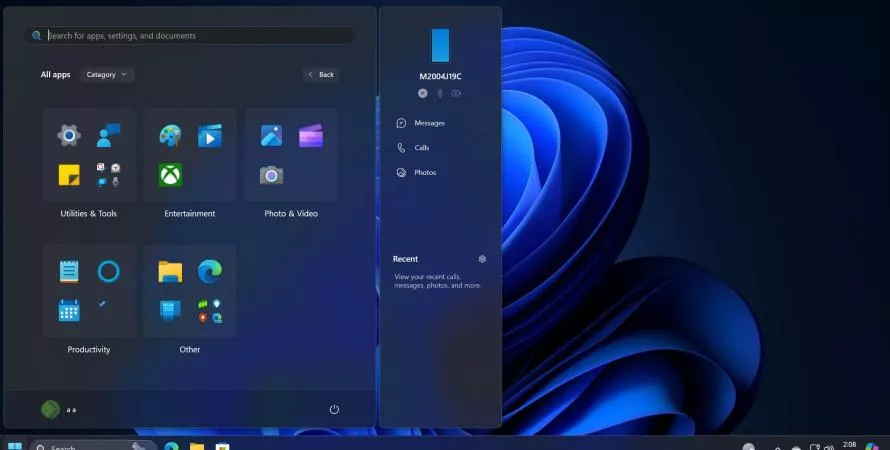Open user account avatar 'a a'
Screen dimensions: 890x450
pyautogui.click(x=51, y=409)
